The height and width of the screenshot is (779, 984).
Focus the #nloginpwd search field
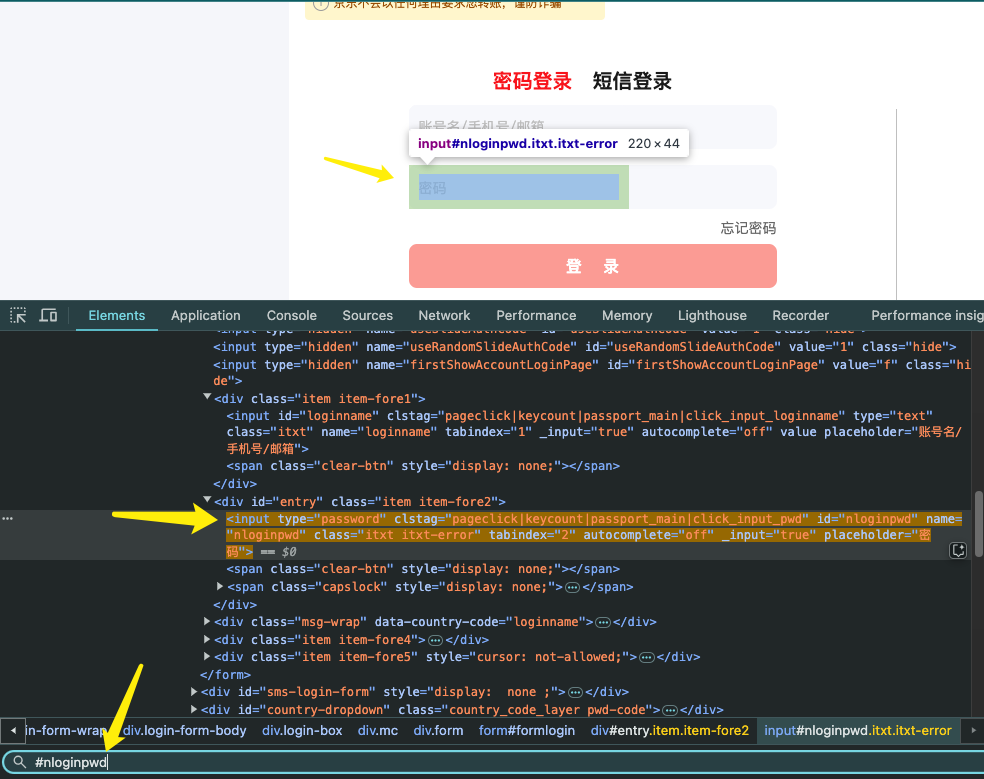(500, 762)
